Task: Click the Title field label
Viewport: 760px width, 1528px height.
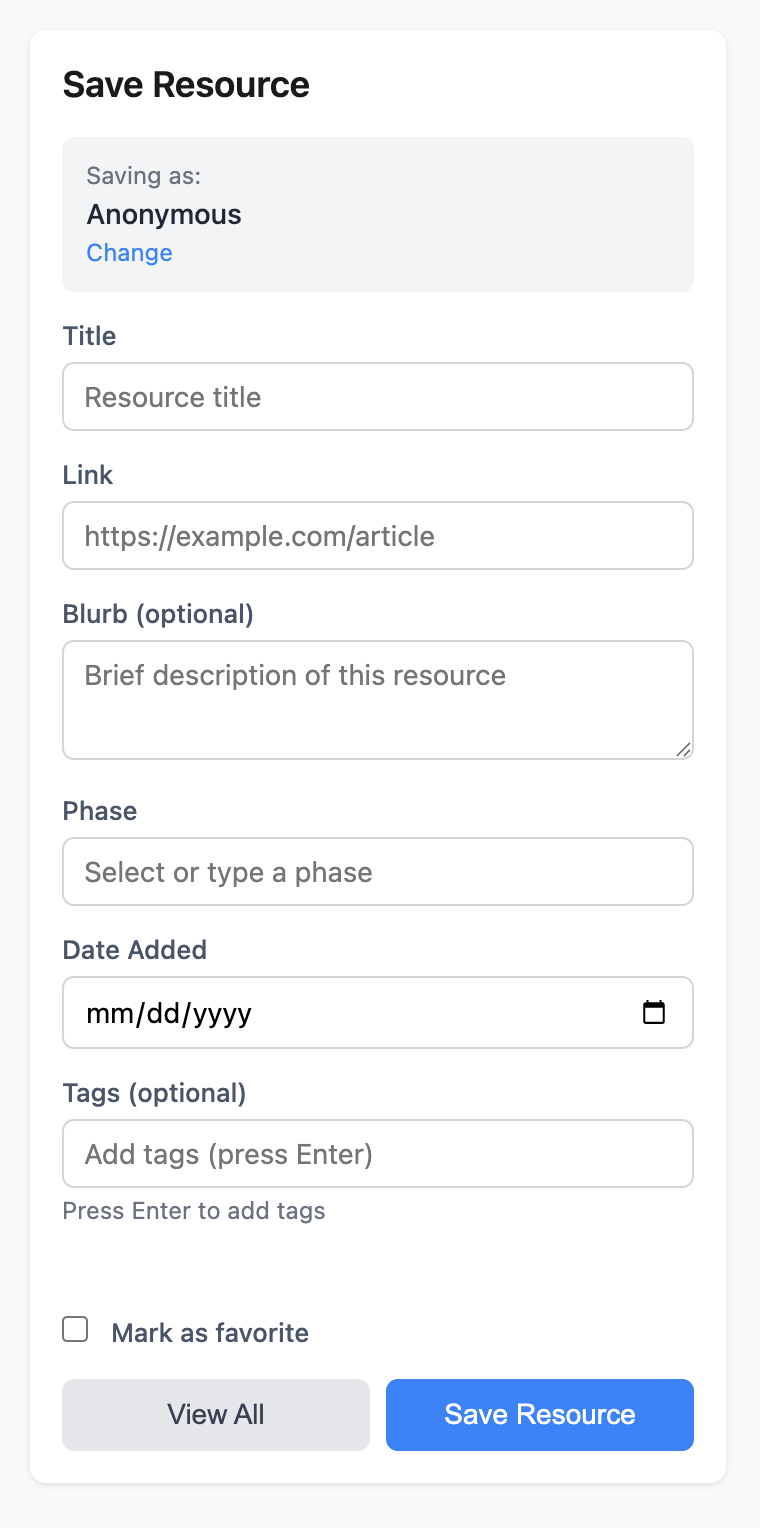Action: [90, 336]
